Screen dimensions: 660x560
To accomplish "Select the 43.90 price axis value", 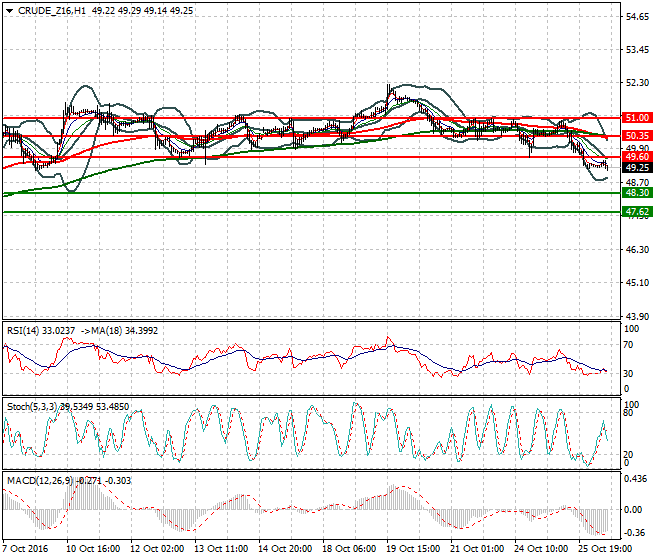I will coord(637,317).
